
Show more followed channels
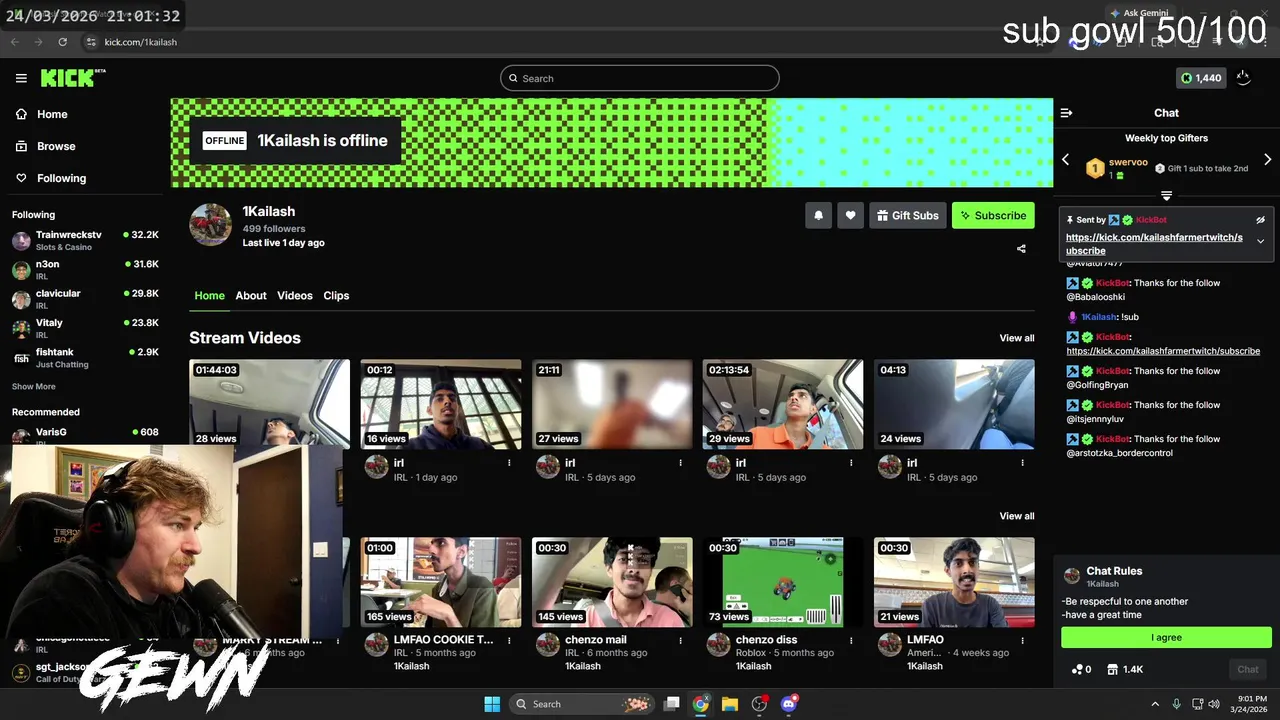34,387
